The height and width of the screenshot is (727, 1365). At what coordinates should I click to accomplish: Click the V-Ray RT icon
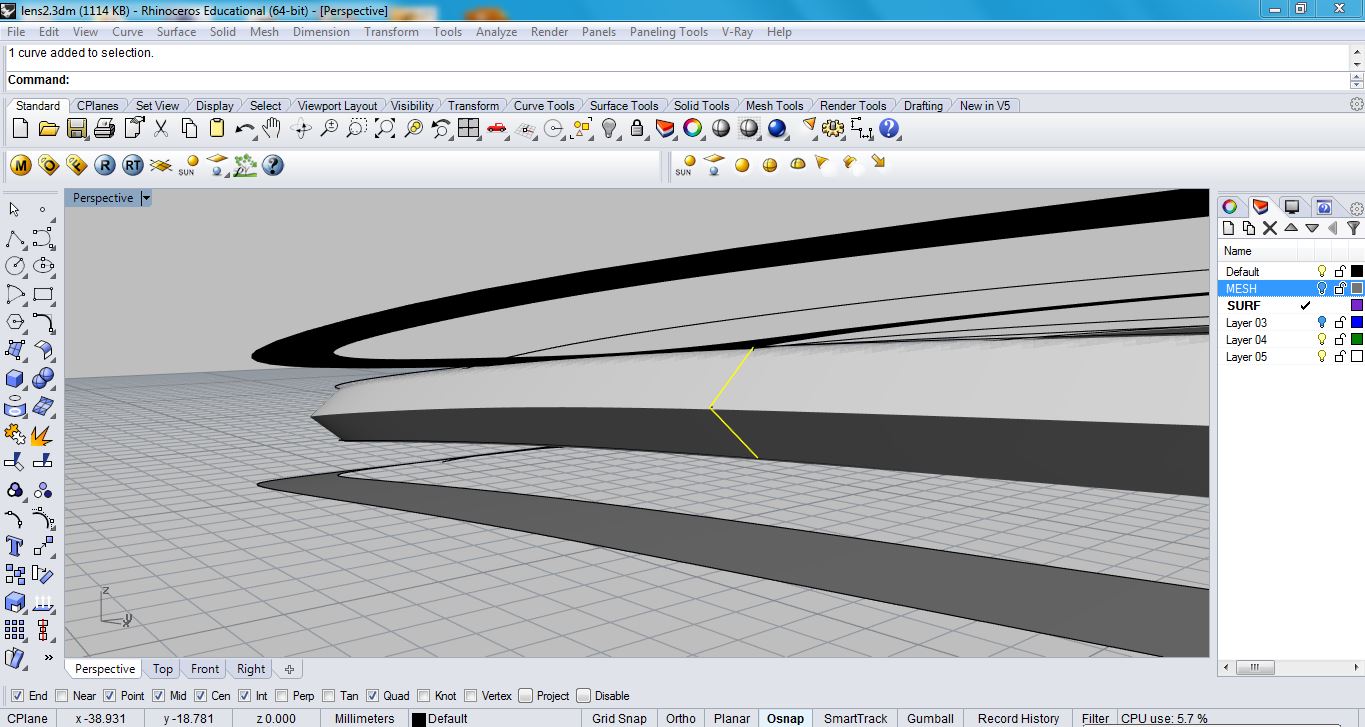[133, 165]
